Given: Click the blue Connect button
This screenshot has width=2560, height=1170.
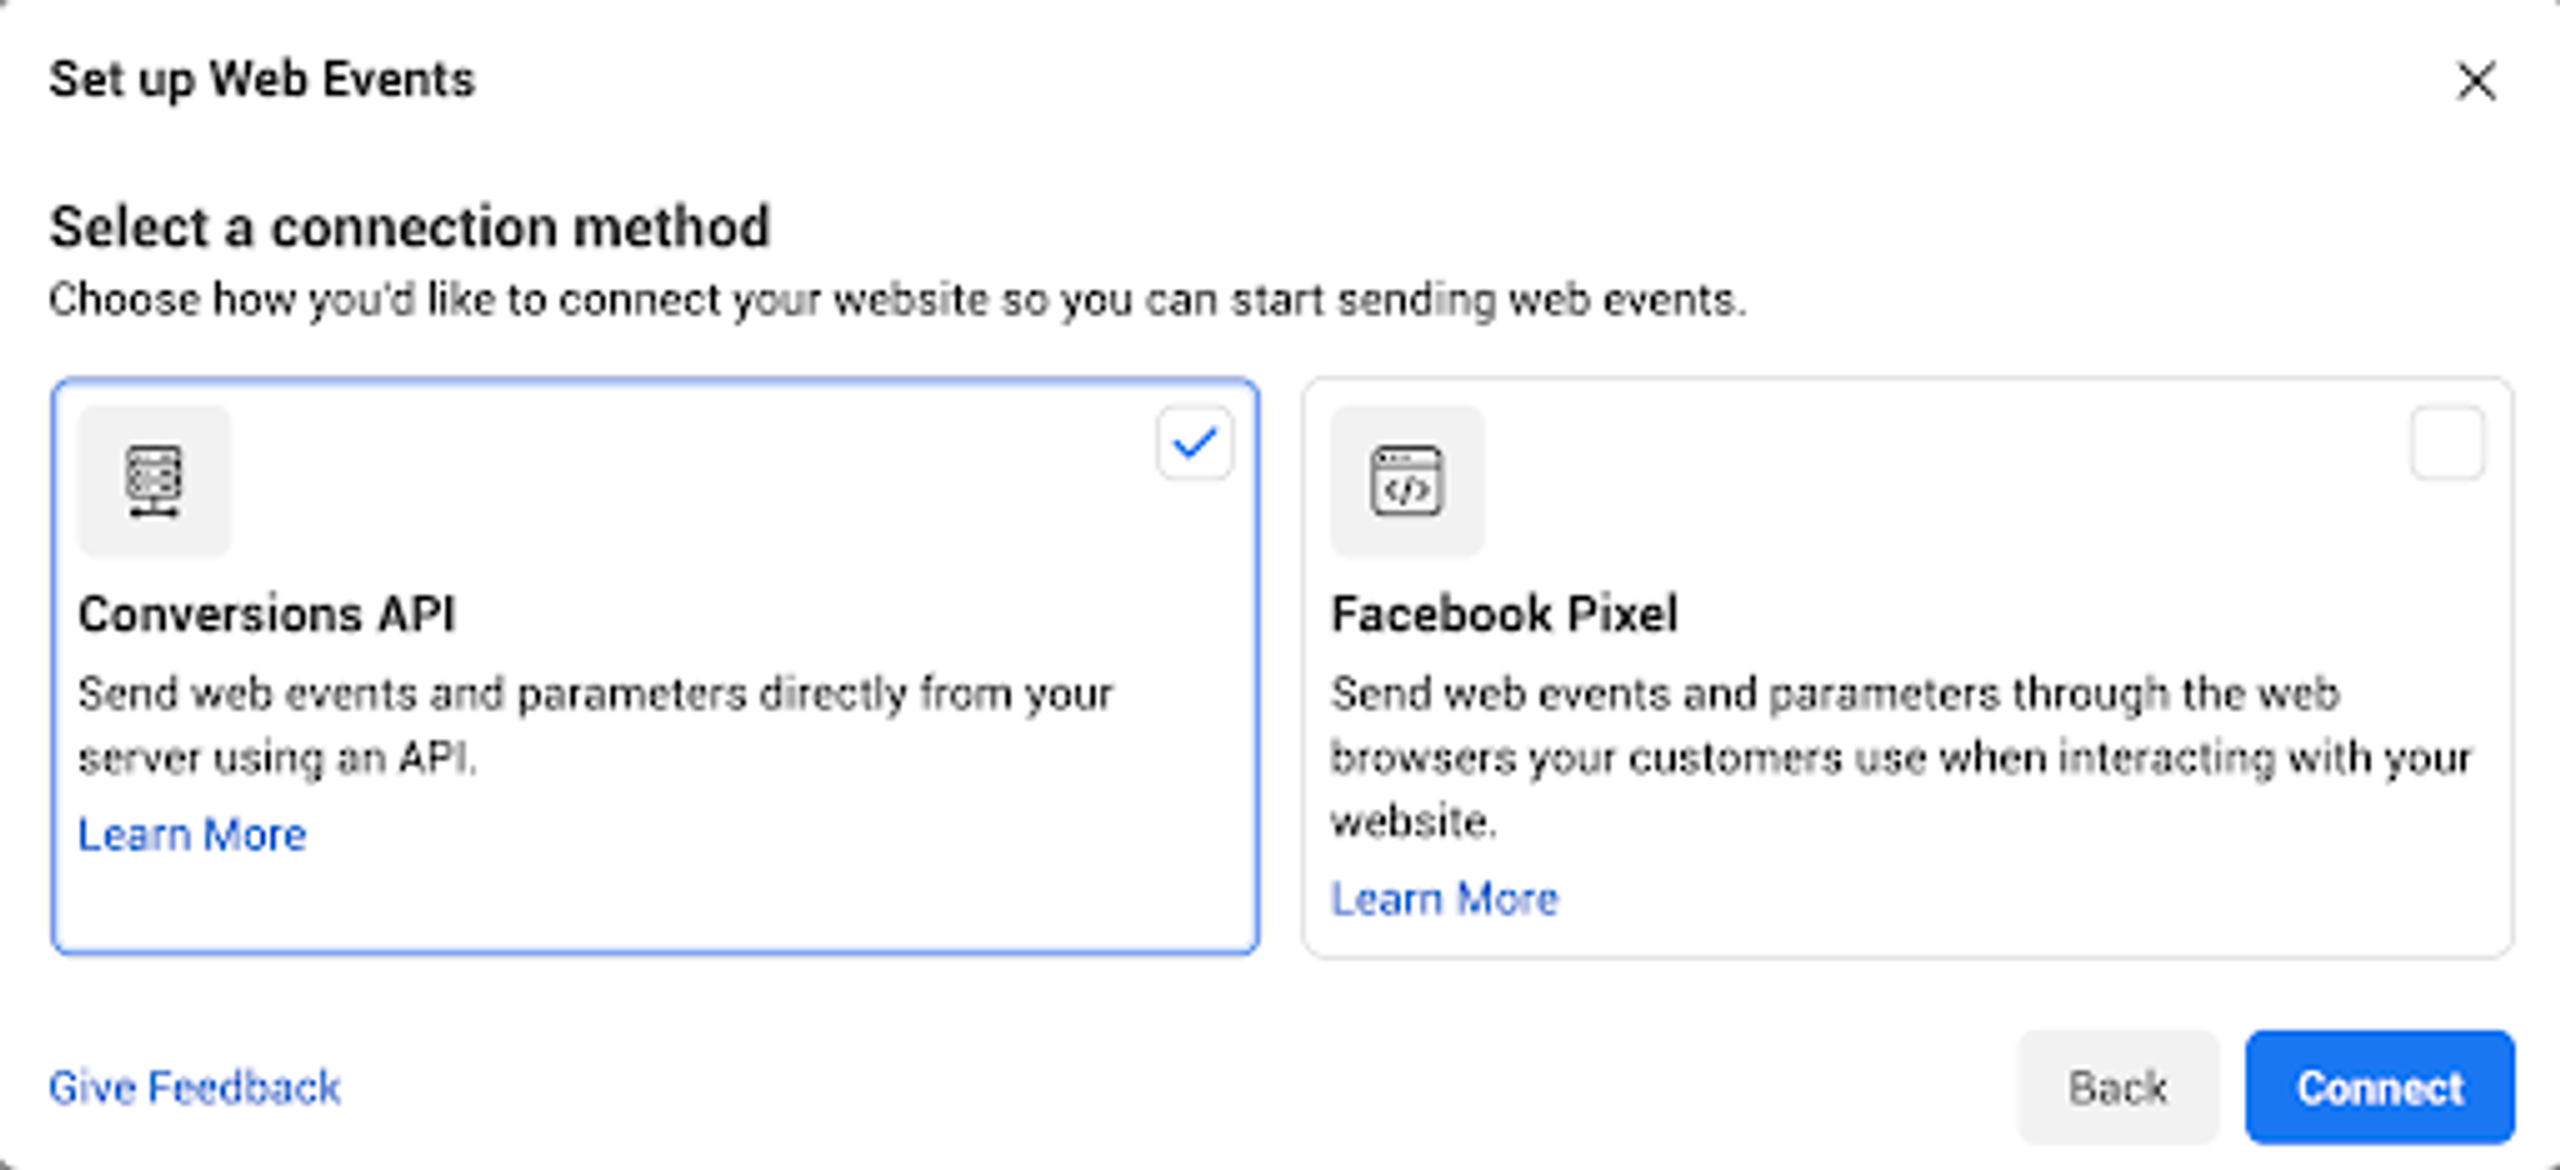Looking at the screenshot, I should [2380, 1088].
